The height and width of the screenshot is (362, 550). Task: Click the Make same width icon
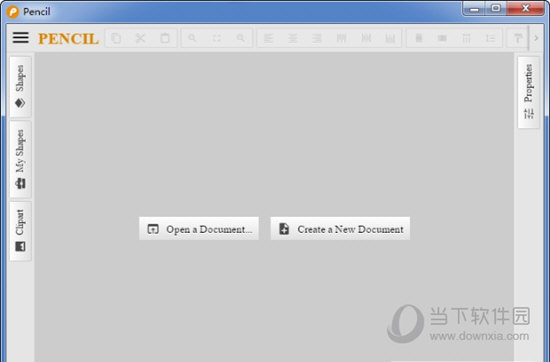(x=418, y=38)
